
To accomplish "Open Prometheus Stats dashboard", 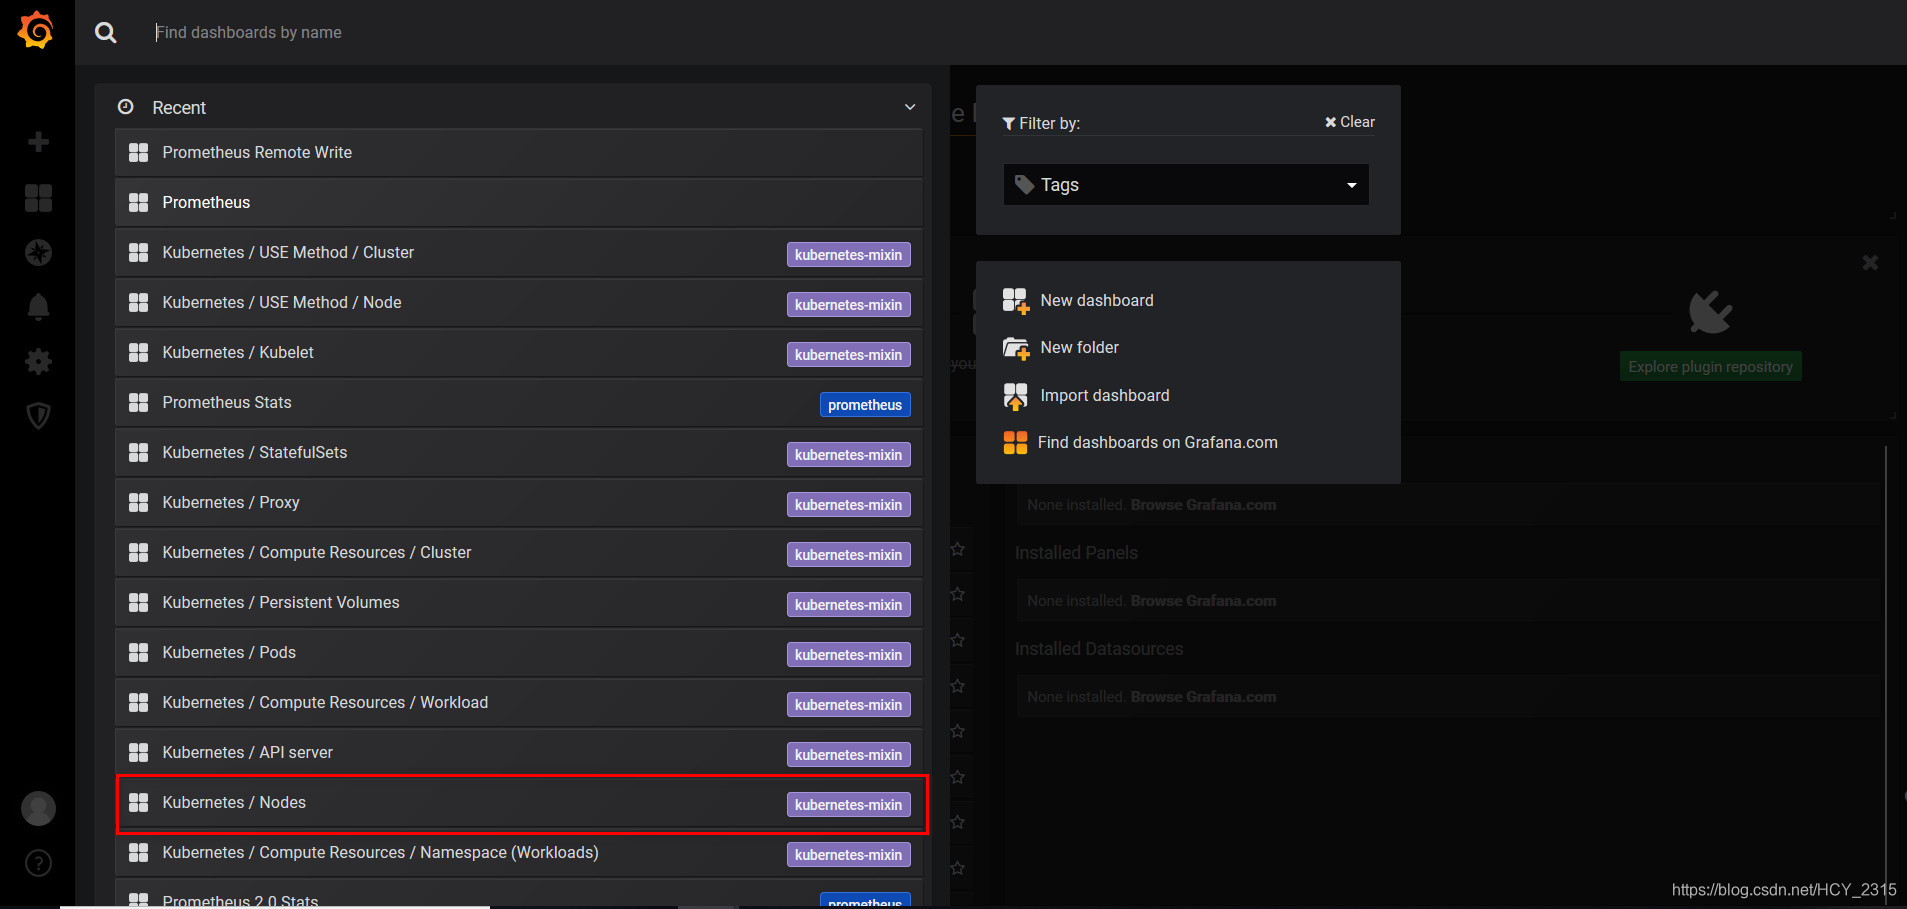I will [x=518, y=403].
